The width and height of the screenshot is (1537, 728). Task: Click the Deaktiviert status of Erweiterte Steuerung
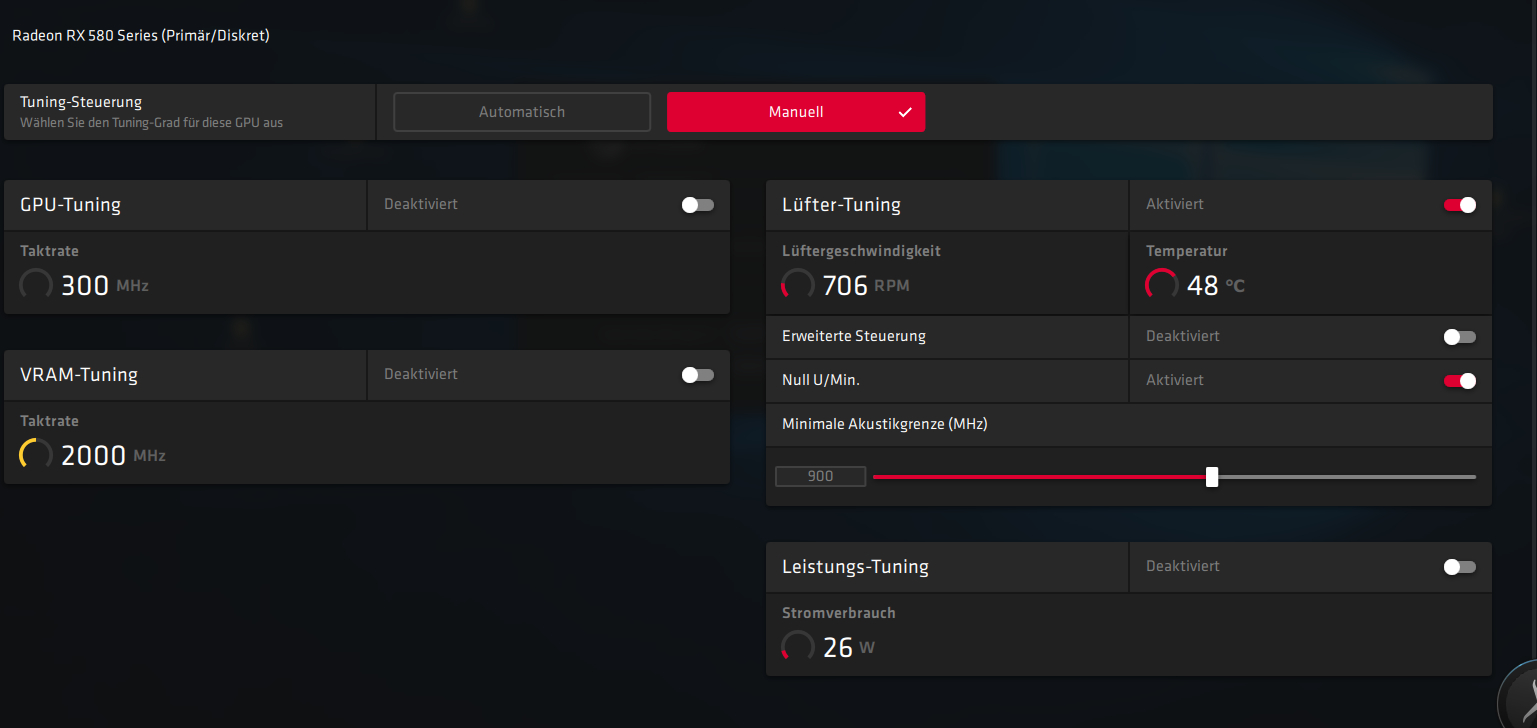click(1183, 336)
